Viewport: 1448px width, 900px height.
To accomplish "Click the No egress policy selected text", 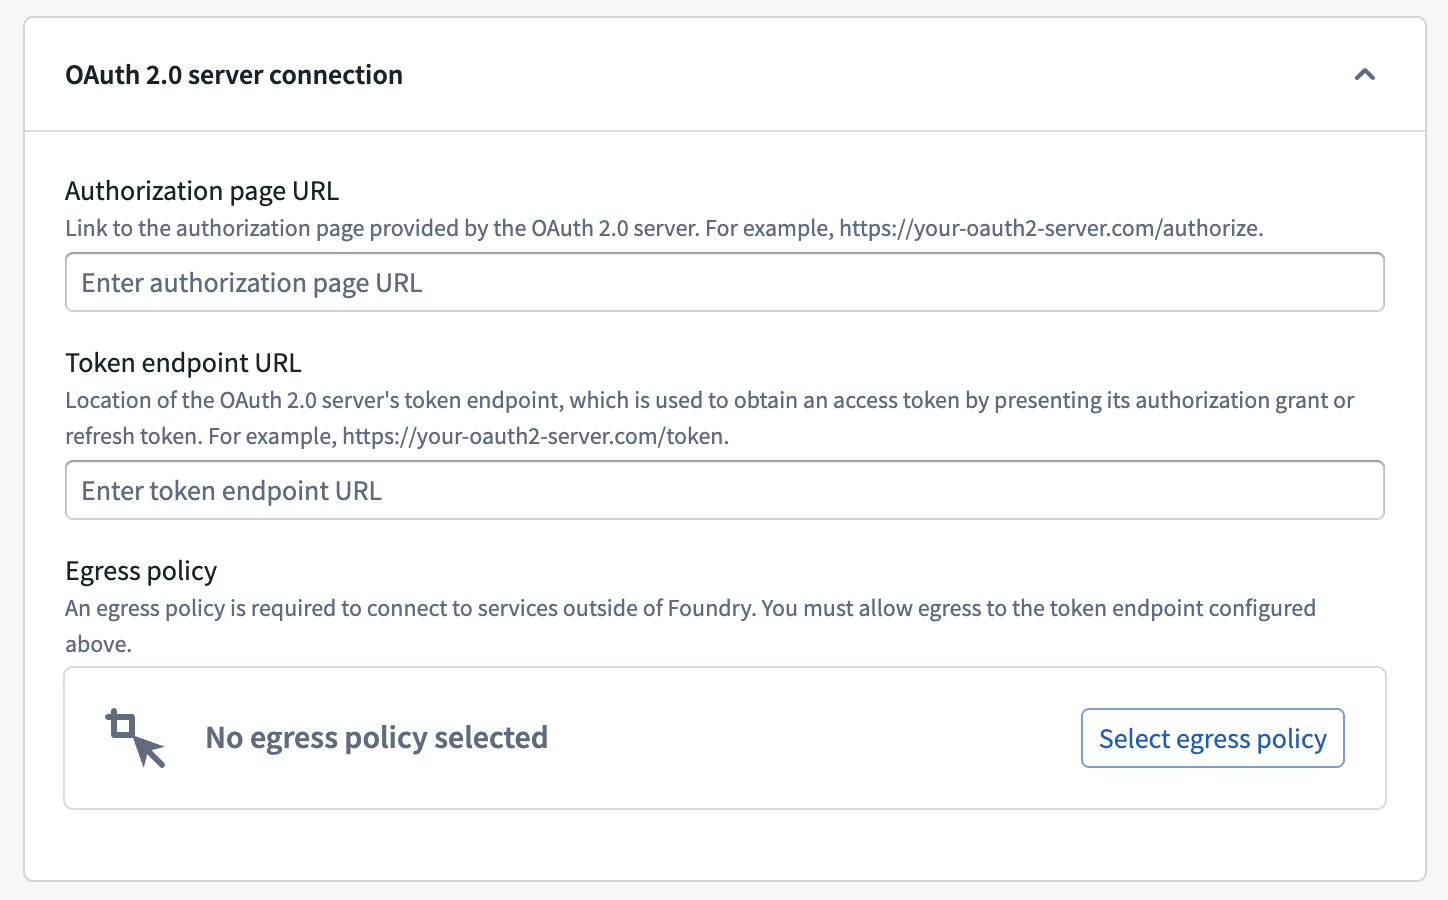I will click(x=377, y=738).
